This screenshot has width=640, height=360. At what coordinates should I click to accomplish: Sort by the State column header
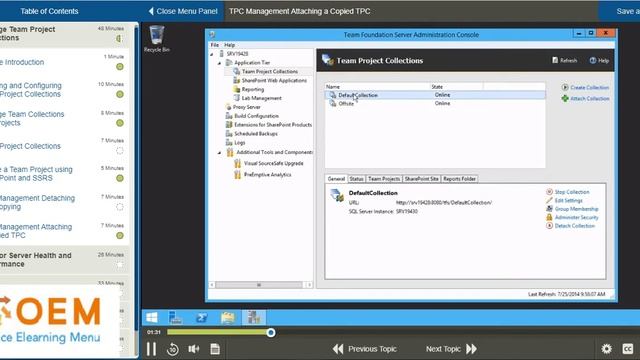click(x=457, y=87)
